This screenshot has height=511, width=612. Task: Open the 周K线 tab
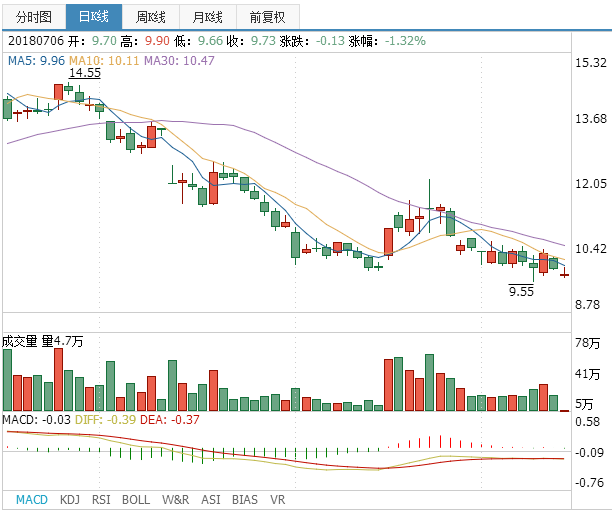151,17
